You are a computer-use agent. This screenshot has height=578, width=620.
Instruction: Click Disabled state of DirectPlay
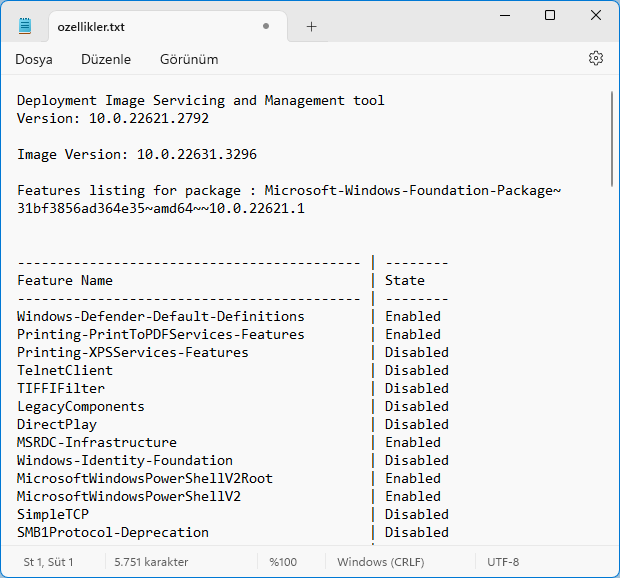click(417, 424)
